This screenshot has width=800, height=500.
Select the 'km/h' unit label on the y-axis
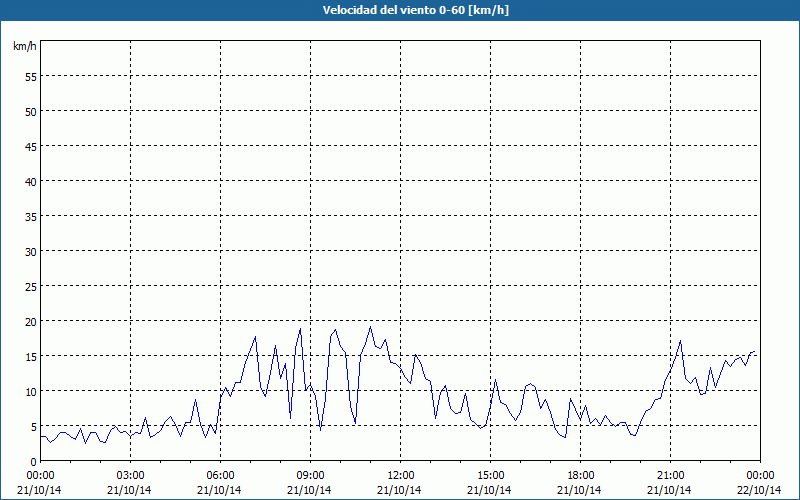coord(25,46)
